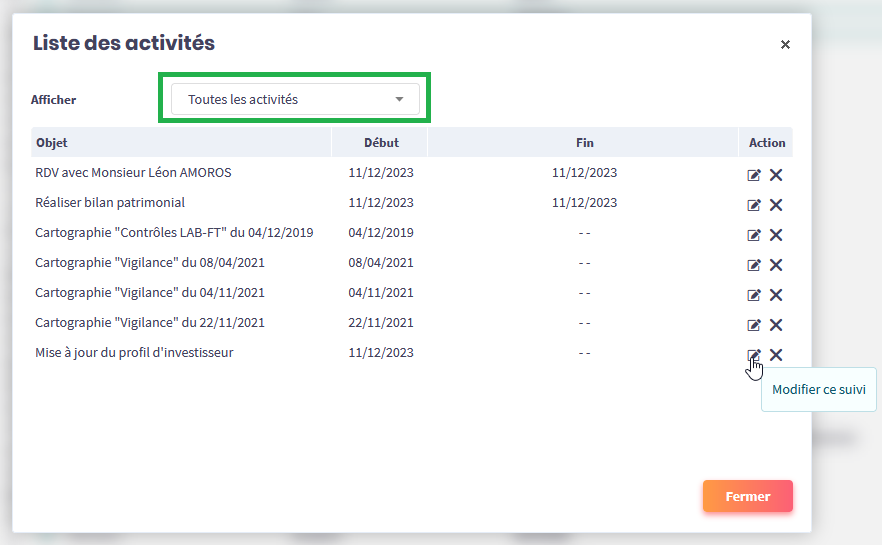Remove Cartographie Vigilance du 04/11/2021
This screenshot has width=882, height=545.
[776, 295]
